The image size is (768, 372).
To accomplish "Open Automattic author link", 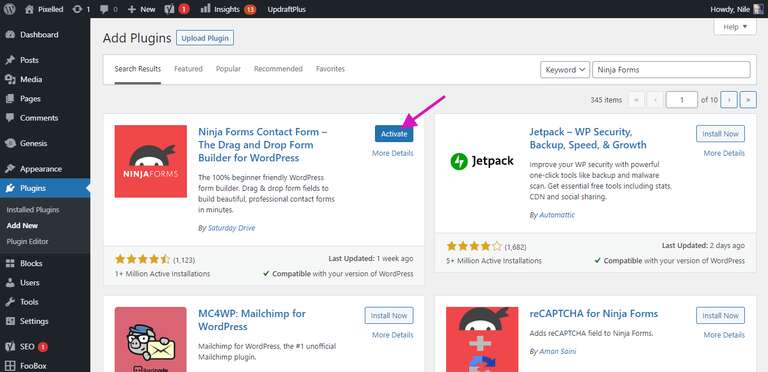I will (x=557, y=215).
